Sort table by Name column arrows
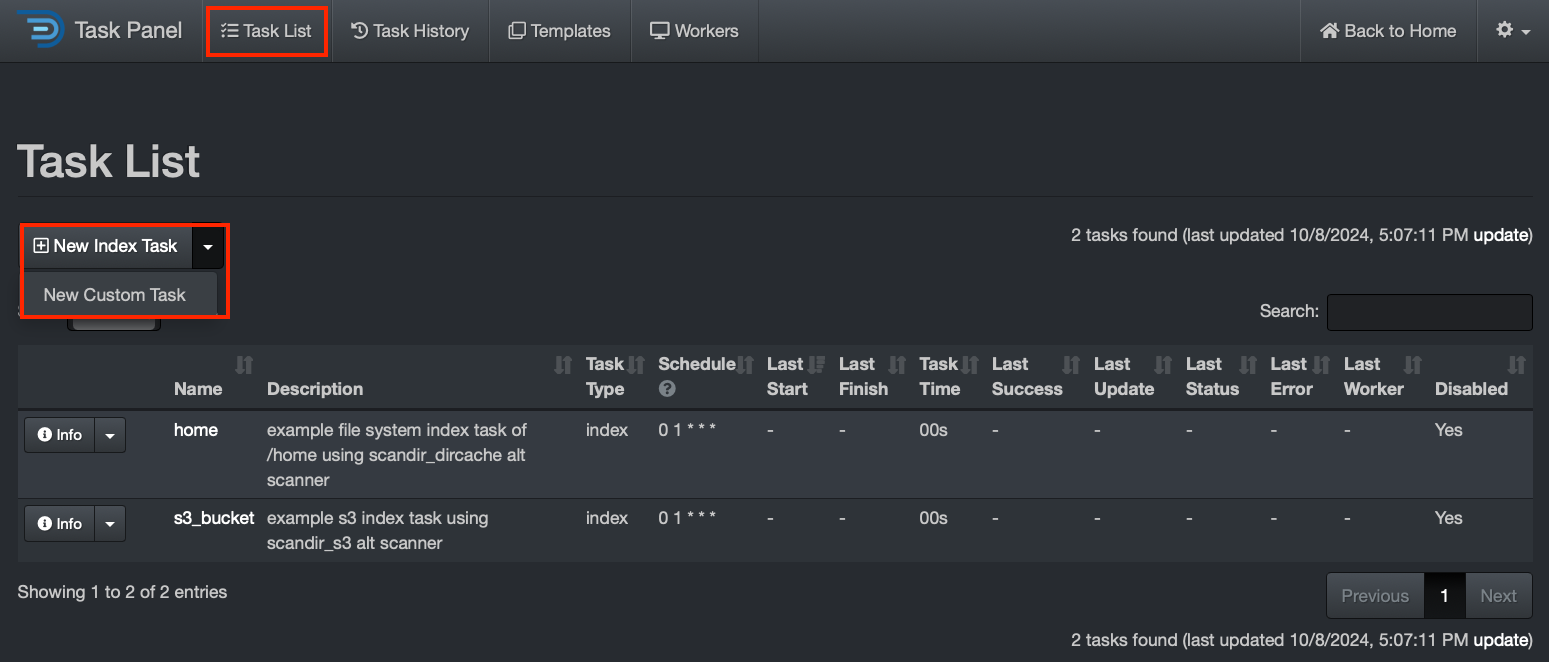The height and width of the screenshot is (662, 1549). (244, 365)
